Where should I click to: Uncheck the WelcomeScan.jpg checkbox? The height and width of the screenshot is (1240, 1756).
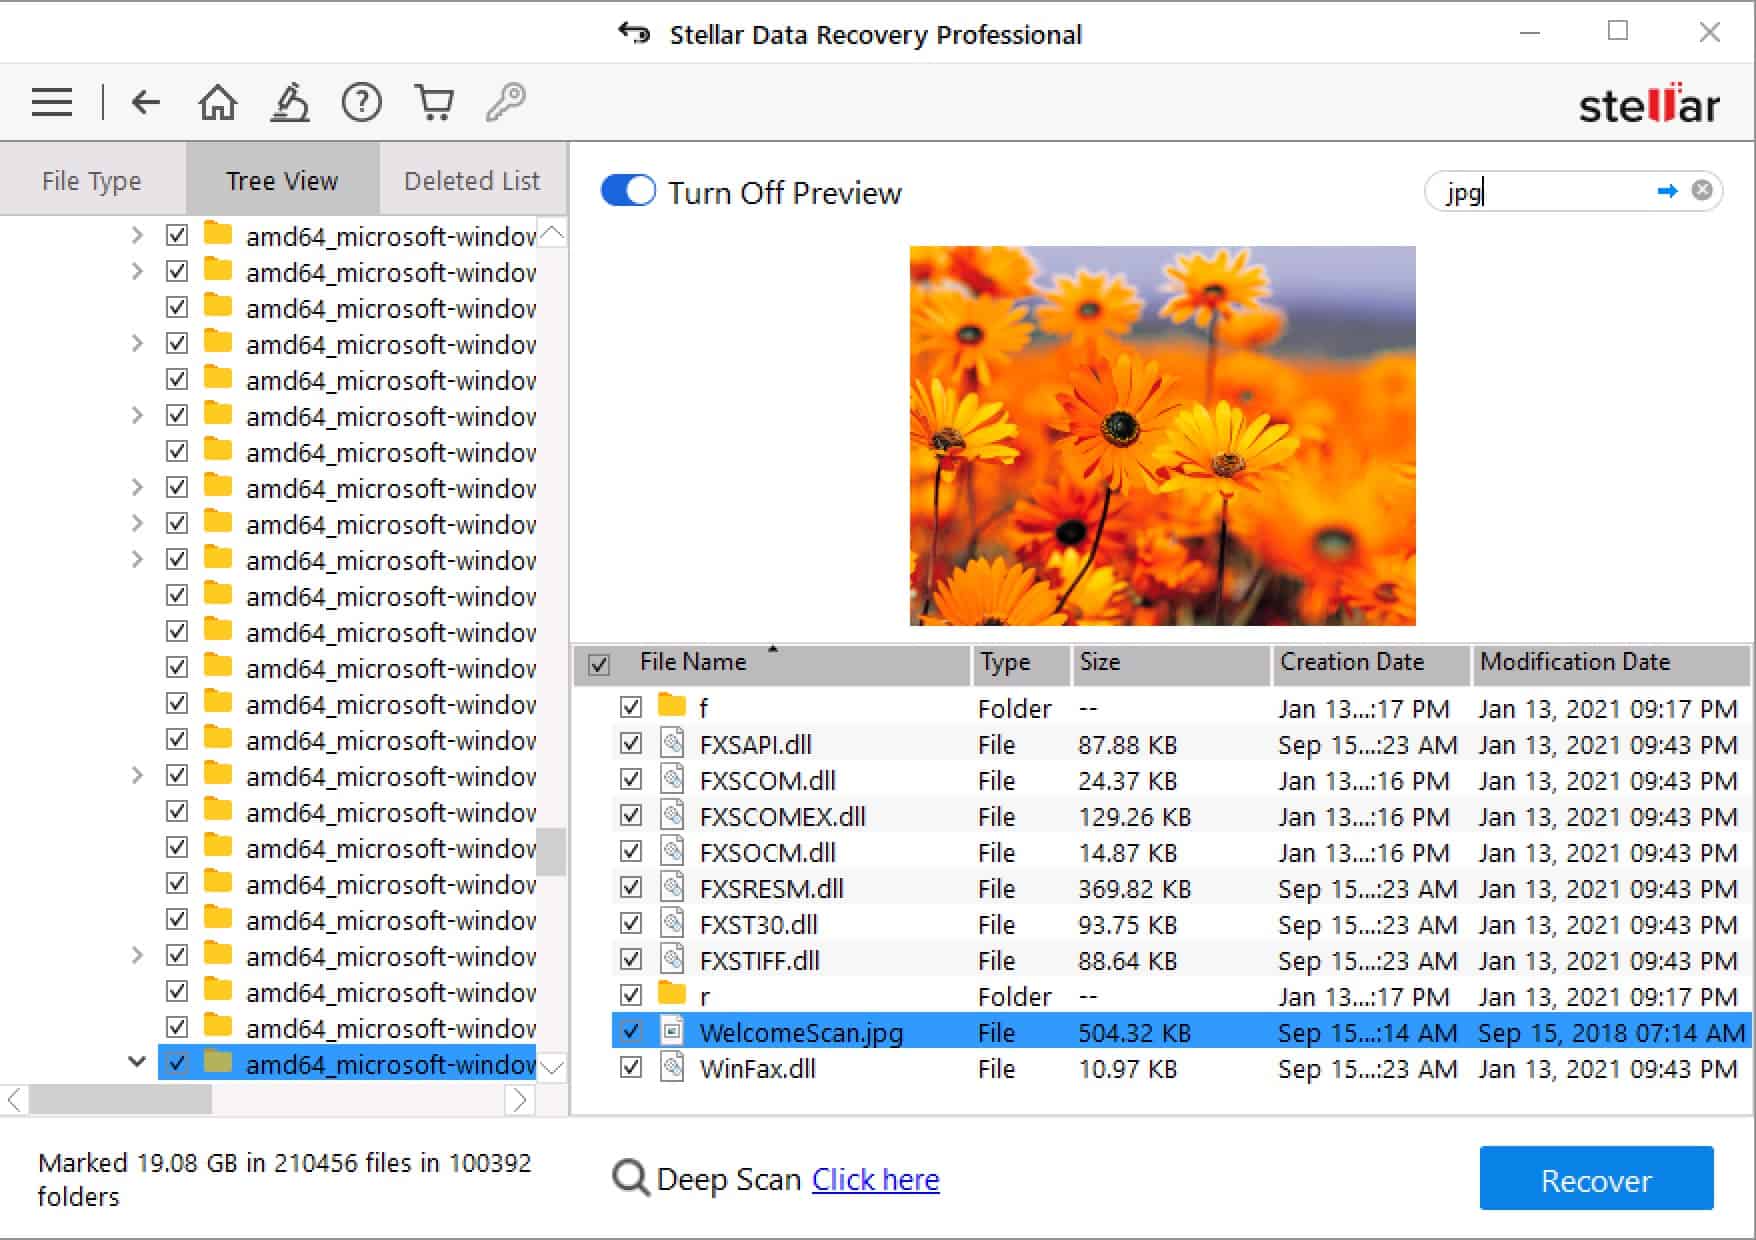631,1031
